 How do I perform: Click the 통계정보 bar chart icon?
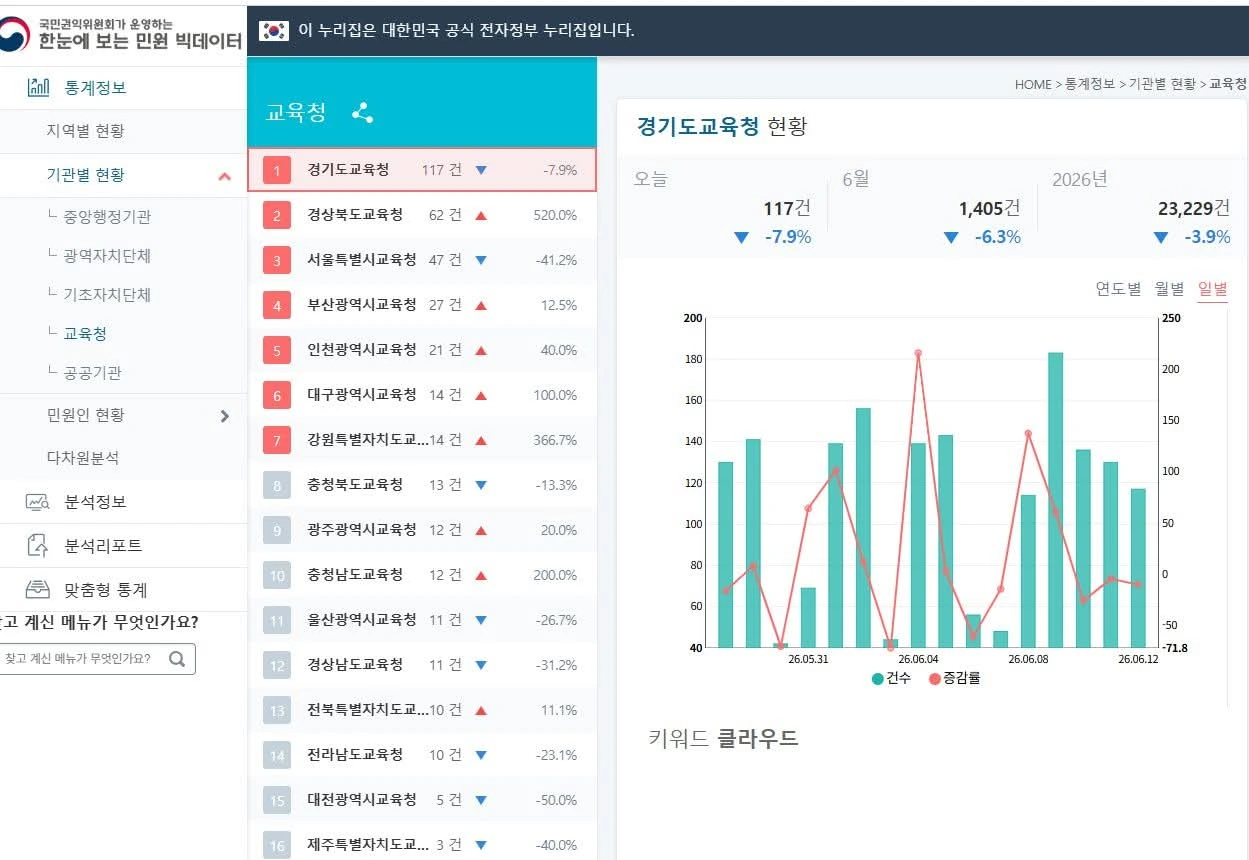(38, 87)
